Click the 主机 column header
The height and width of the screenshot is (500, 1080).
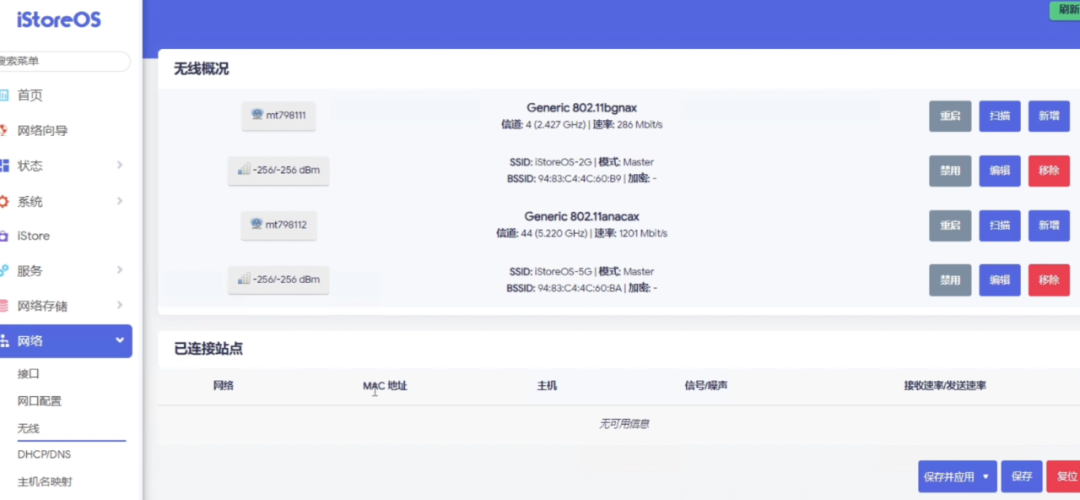tap(547, 386)
